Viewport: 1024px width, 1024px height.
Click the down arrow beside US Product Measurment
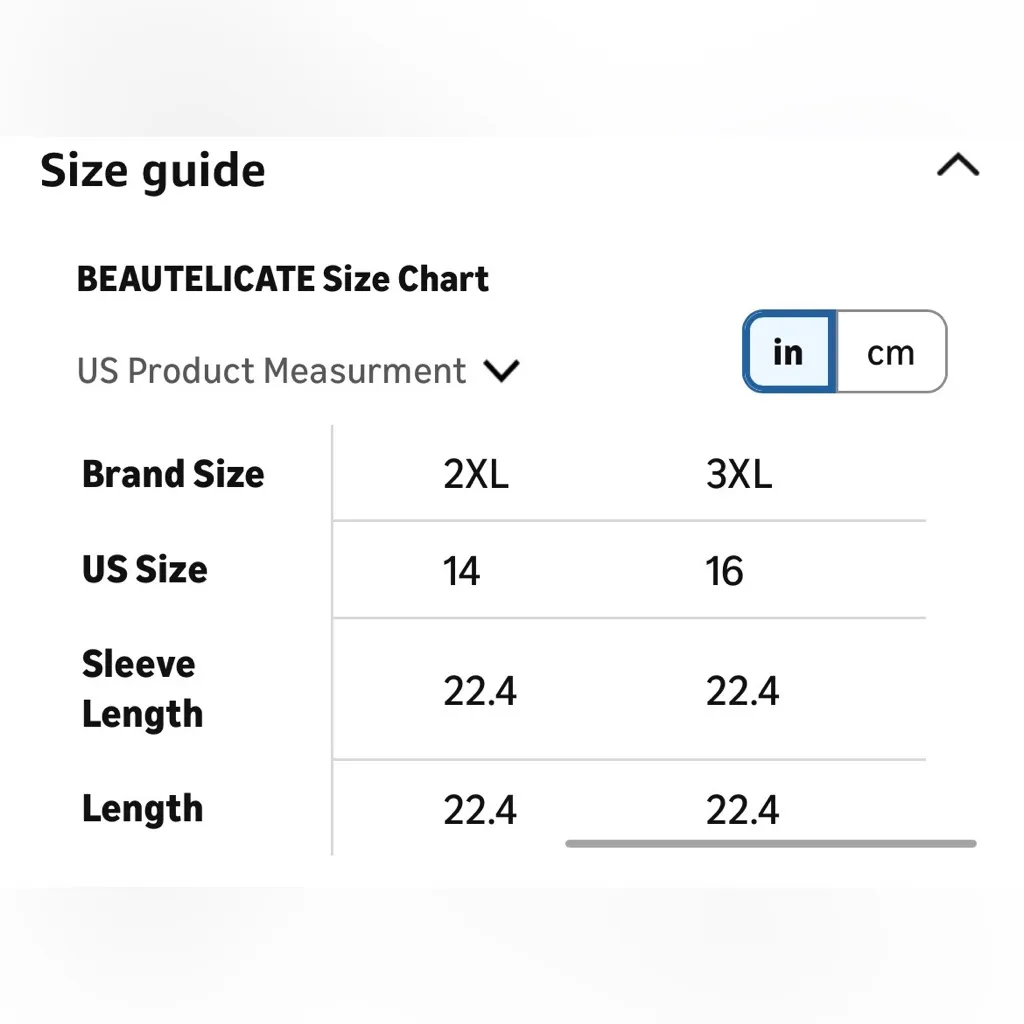click(x=501, y=371)
